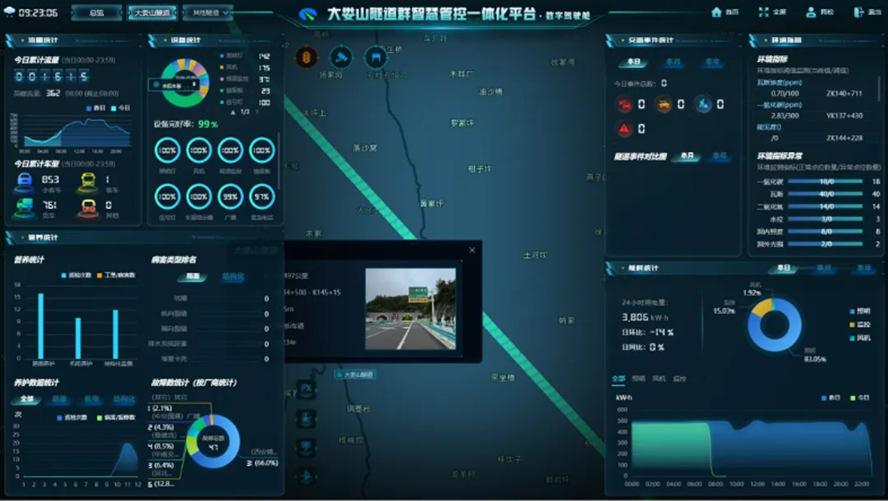Select 本年 in the traffic event statistics panel
This screenshot has width=888, height=501.
(712, 62)
